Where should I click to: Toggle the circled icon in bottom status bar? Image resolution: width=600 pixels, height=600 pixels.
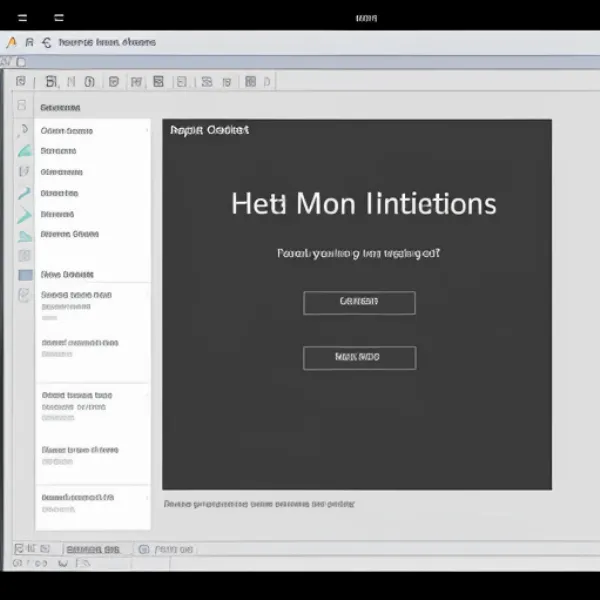point(143,549)
